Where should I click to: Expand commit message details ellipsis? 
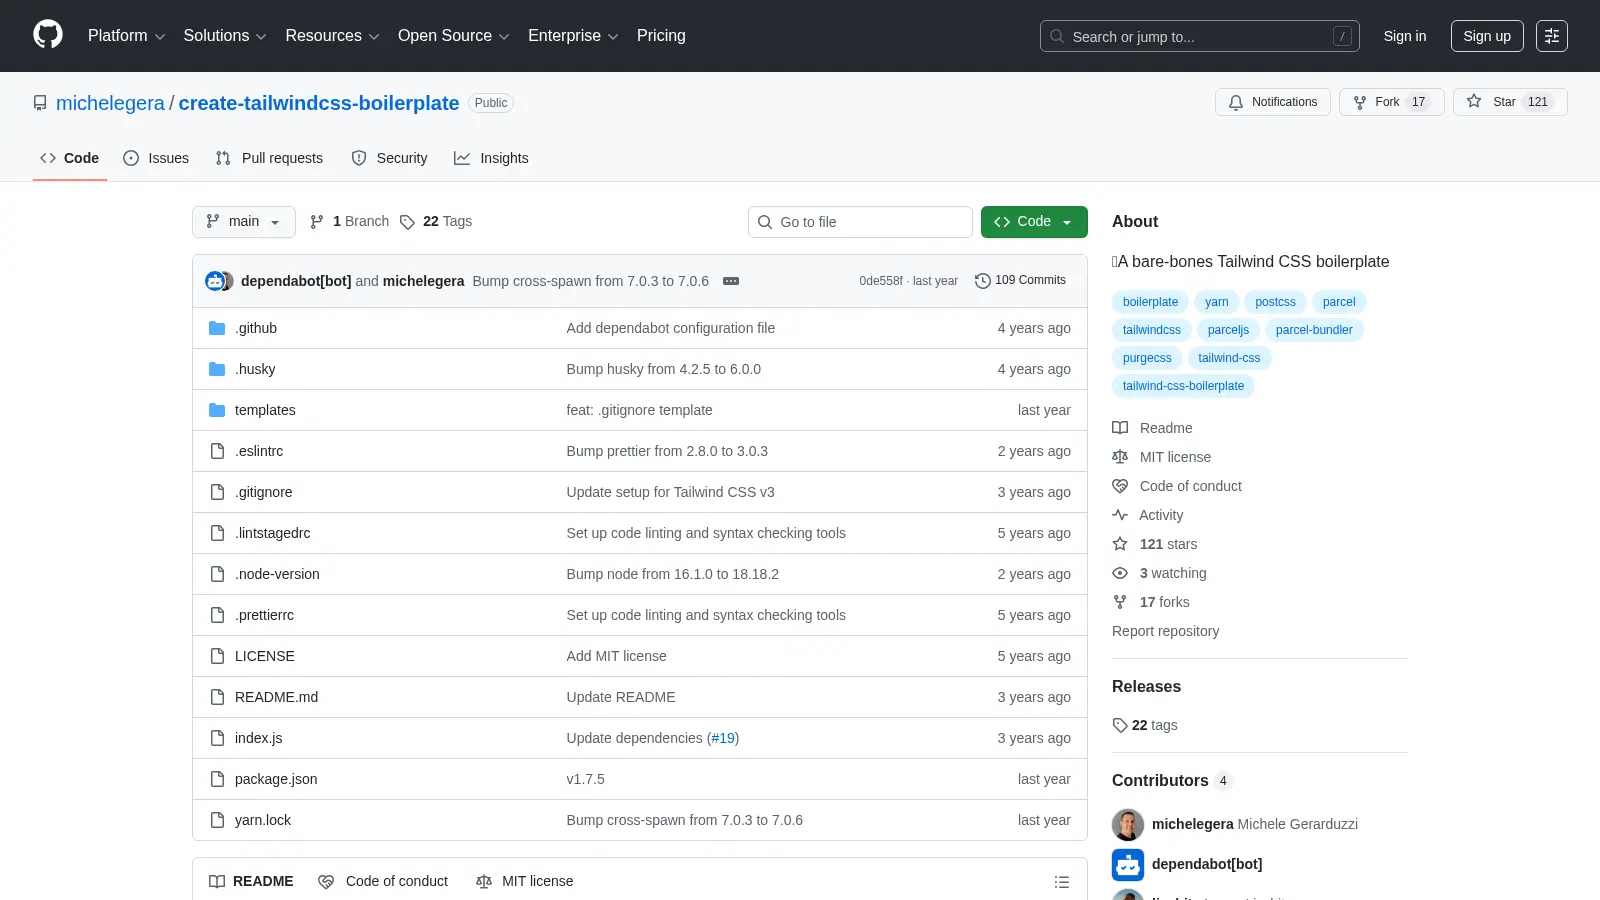731,281
